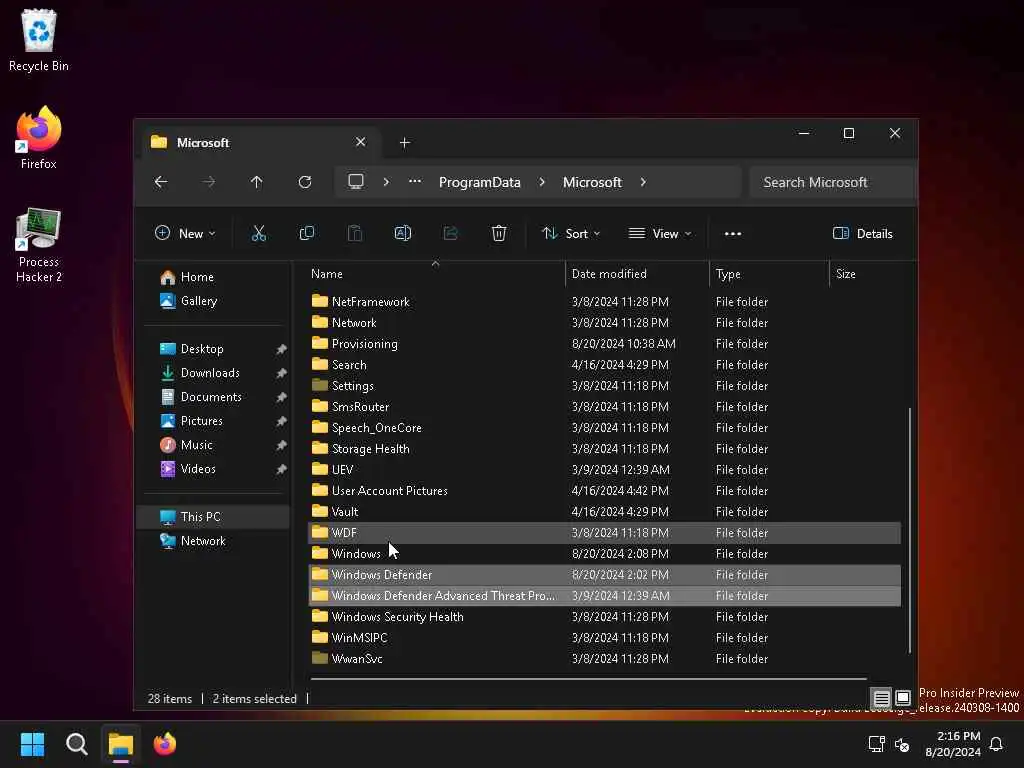Open taskbar Search magnifier
The height and width of the screenshot is (768, 1024).
click(76, 744)
